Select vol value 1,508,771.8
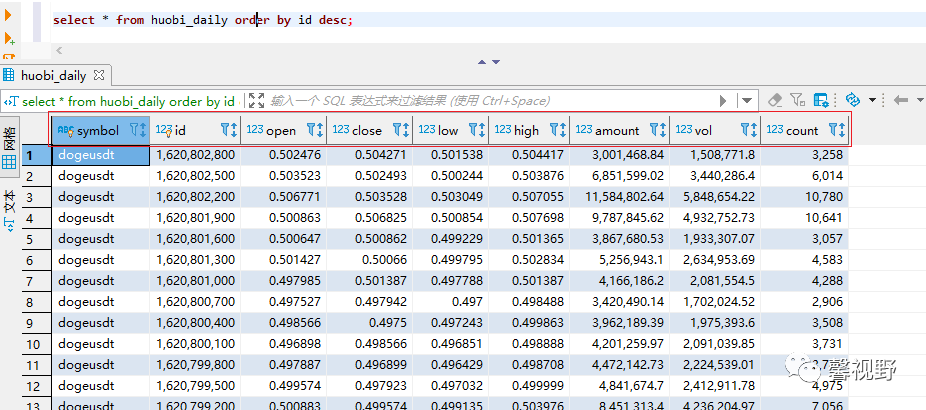Viewport: 926px width, 410px height. (716, 155)
